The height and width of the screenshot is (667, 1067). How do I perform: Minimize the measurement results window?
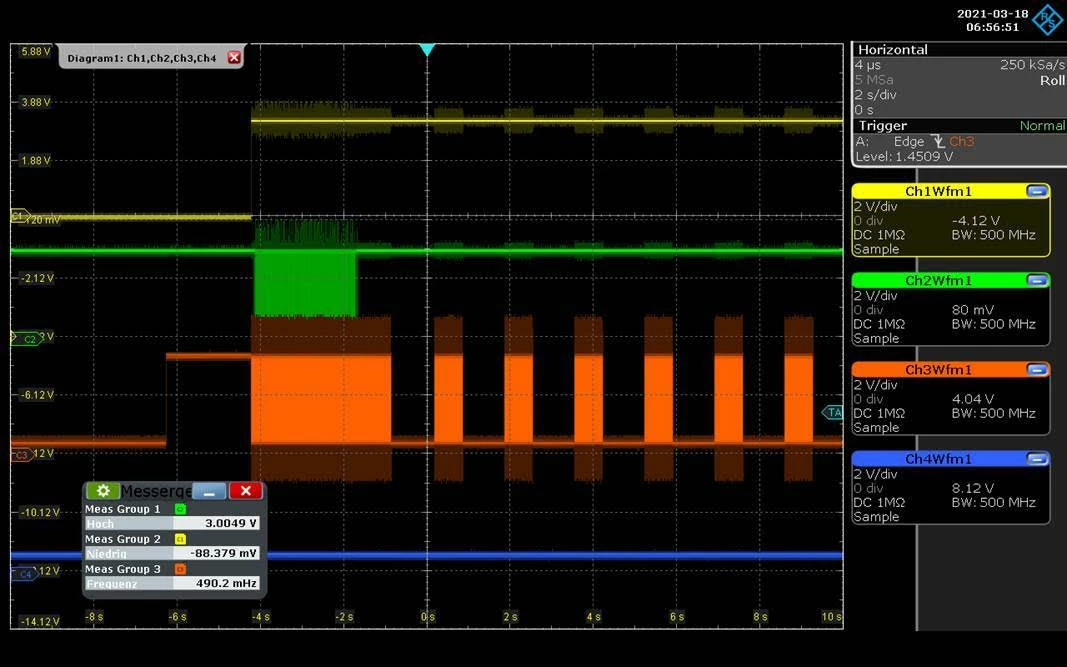pyautogui.click(x=210, y=491)
